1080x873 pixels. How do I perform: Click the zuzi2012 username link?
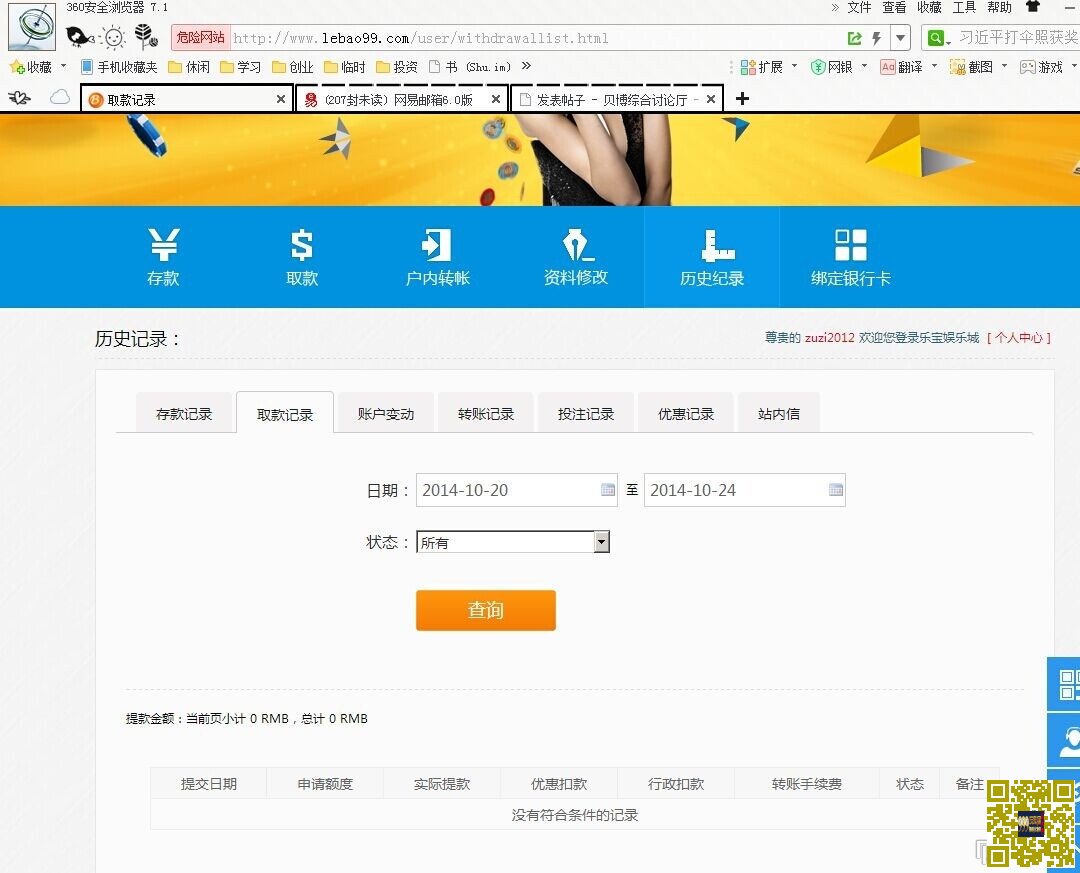point(829,338)
